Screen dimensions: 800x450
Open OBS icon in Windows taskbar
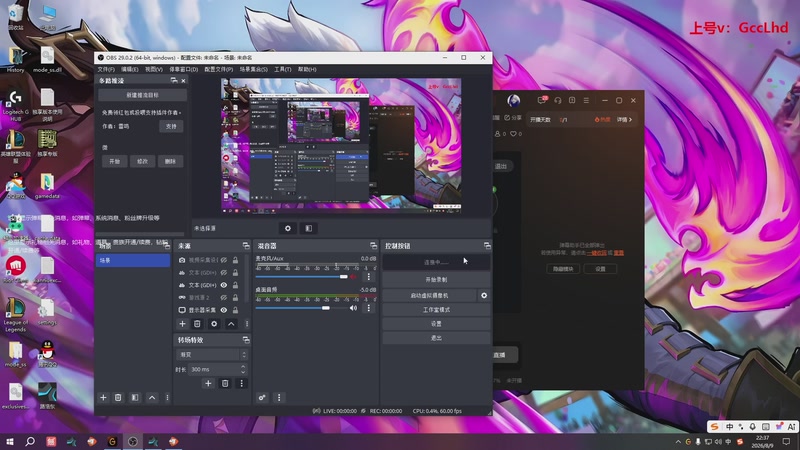click(x=133, y=441)
